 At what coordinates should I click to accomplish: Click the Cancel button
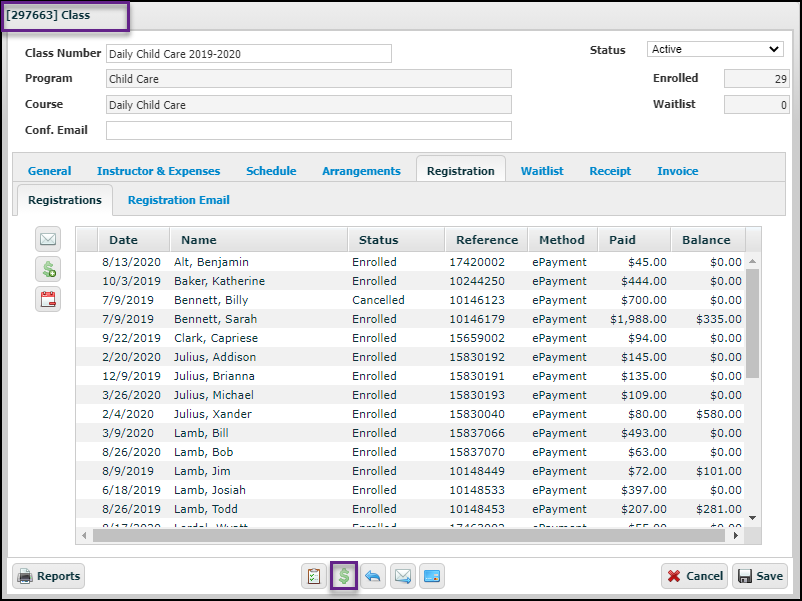tap(695, 576)
